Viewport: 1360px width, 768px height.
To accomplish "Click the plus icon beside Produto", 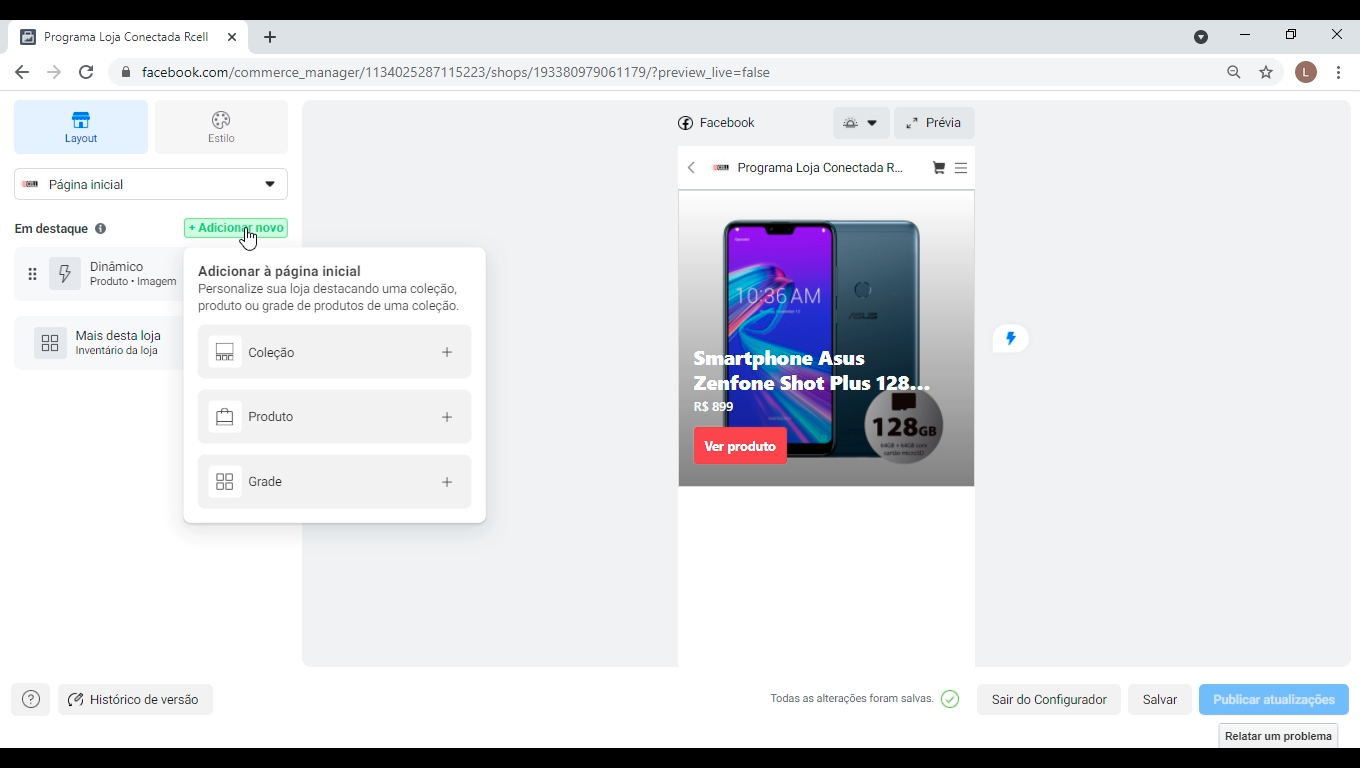I will [447, 417].
